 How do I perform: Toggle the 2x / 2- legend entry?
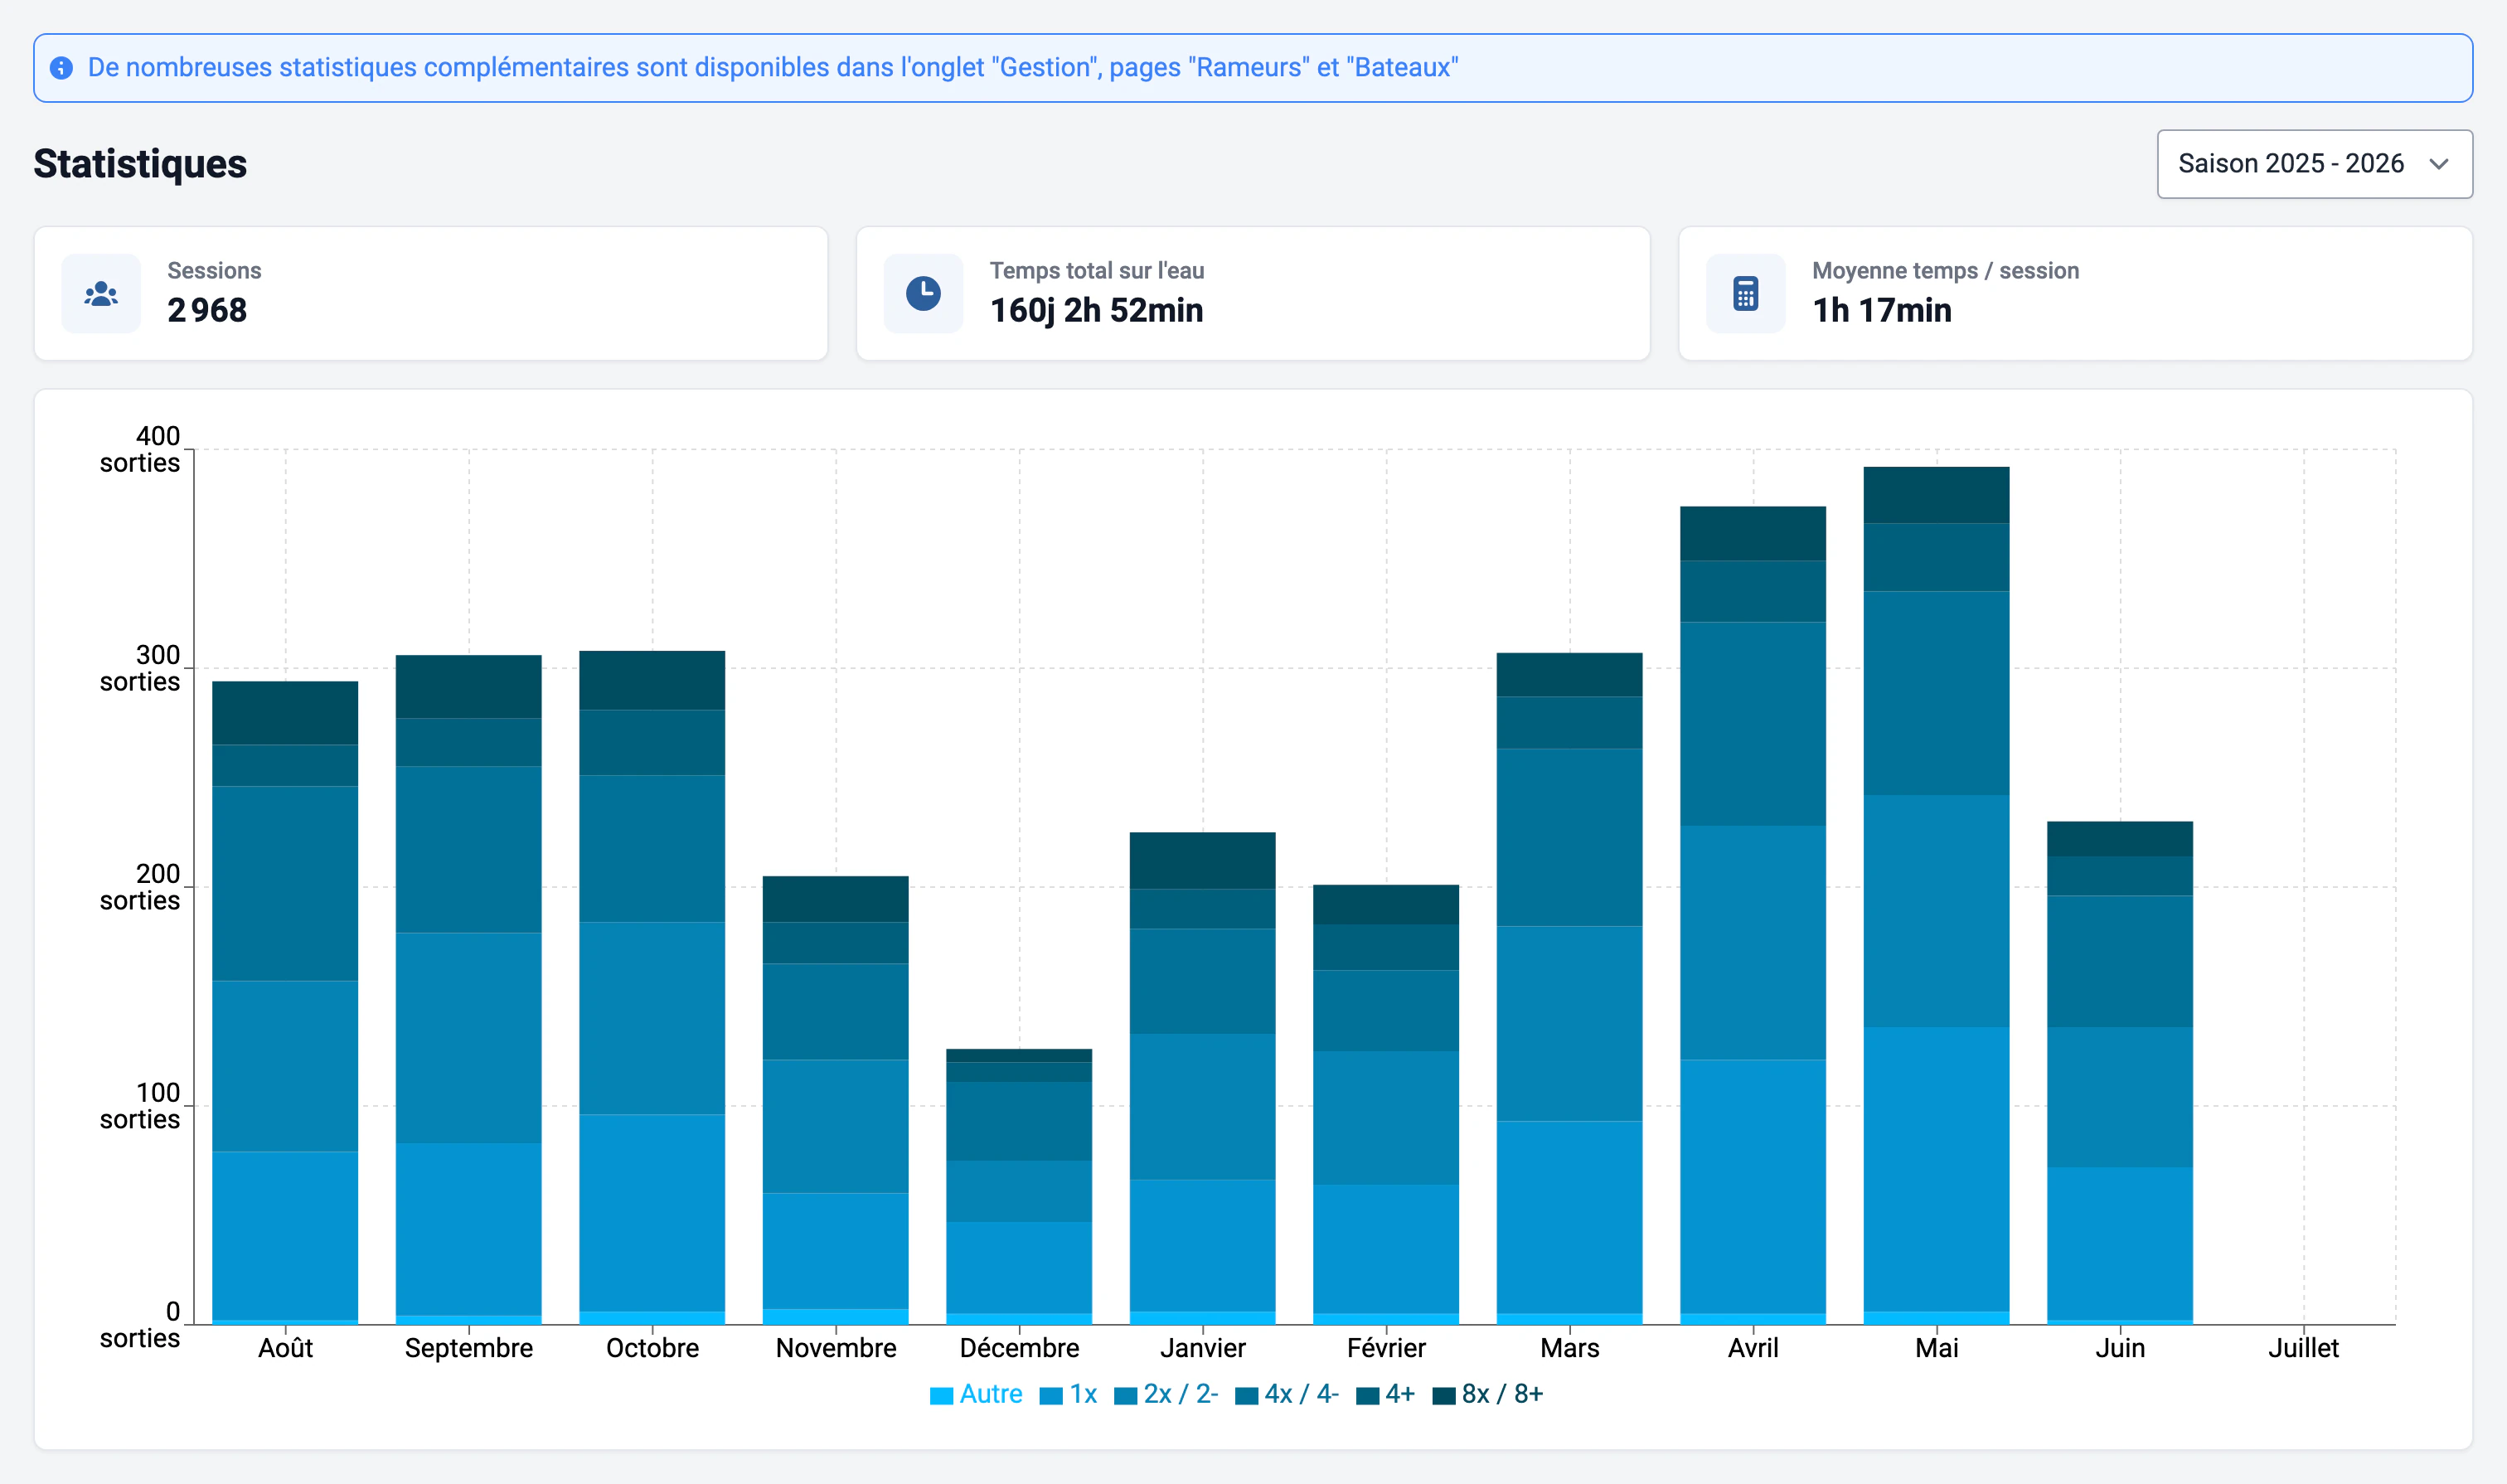1166,1394
